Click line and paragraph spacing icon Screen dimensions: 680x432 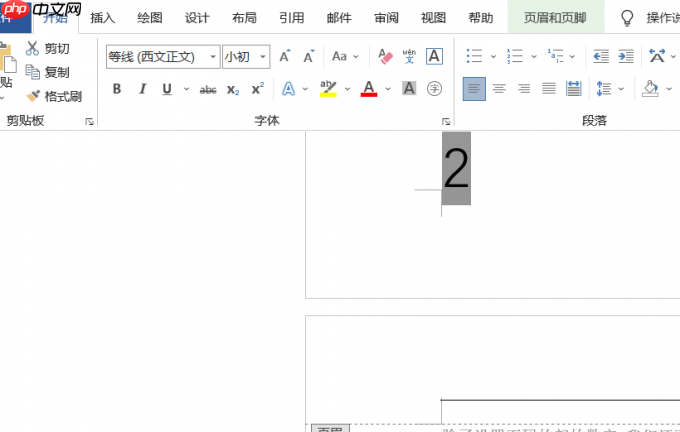604,89
